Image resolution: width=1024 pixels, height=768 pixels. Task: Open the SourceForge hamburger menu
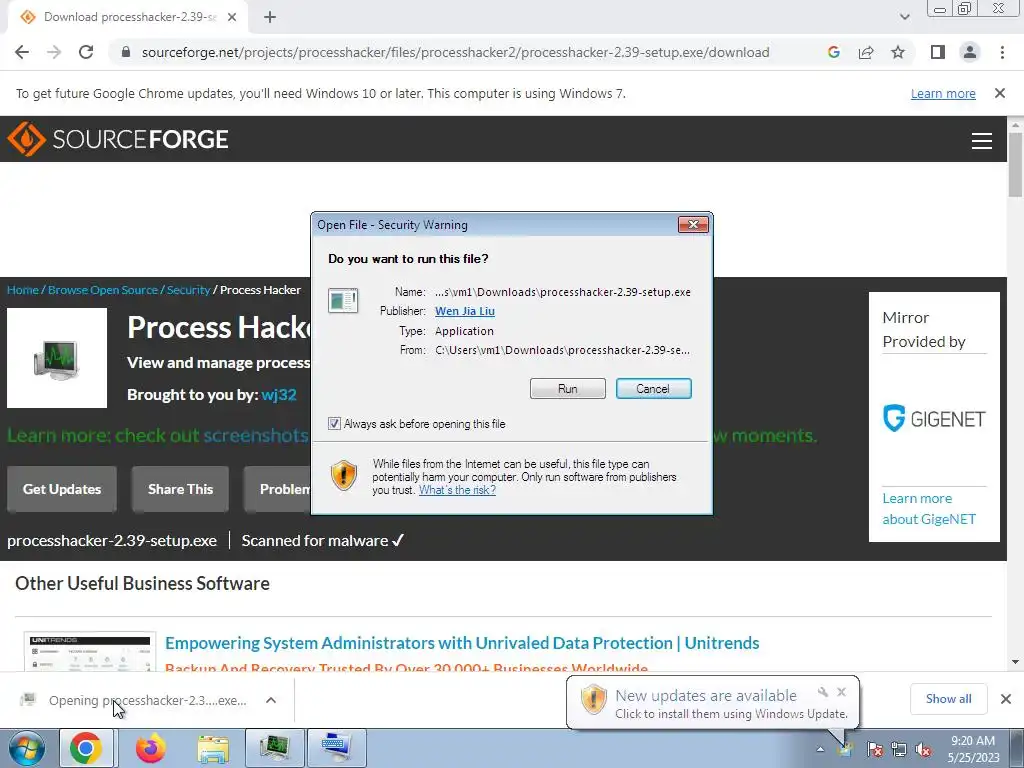click(982, 140)
